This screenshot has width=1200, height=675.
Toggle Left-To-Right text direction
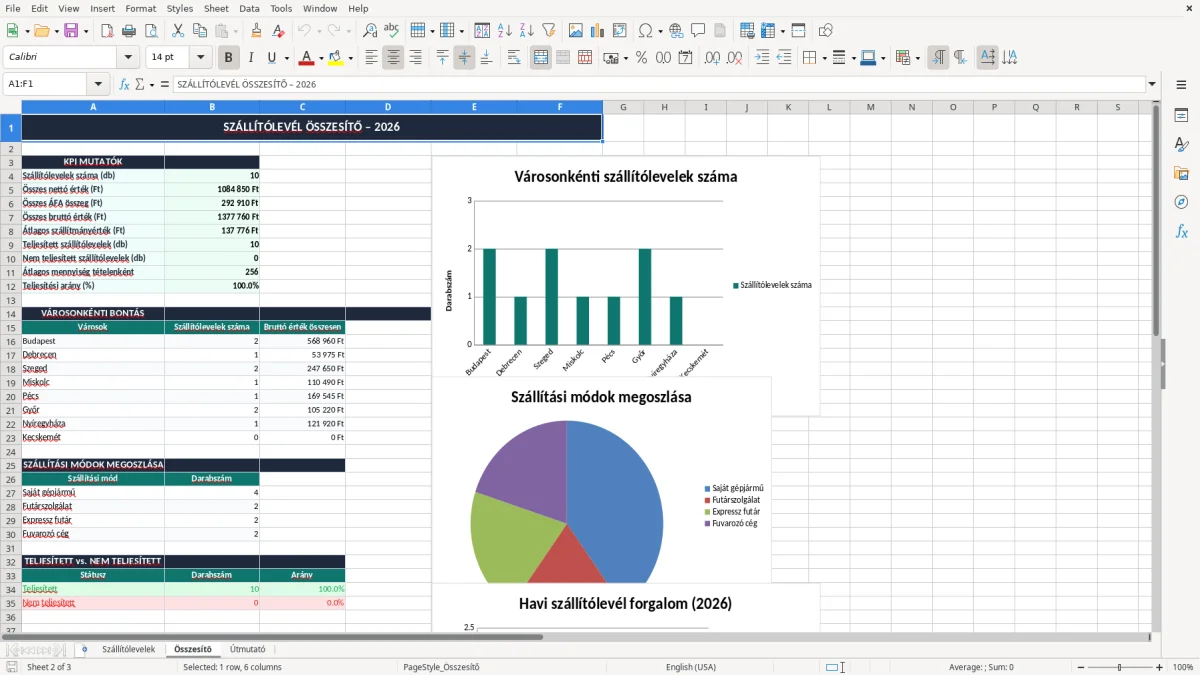(x=938, y=58)
